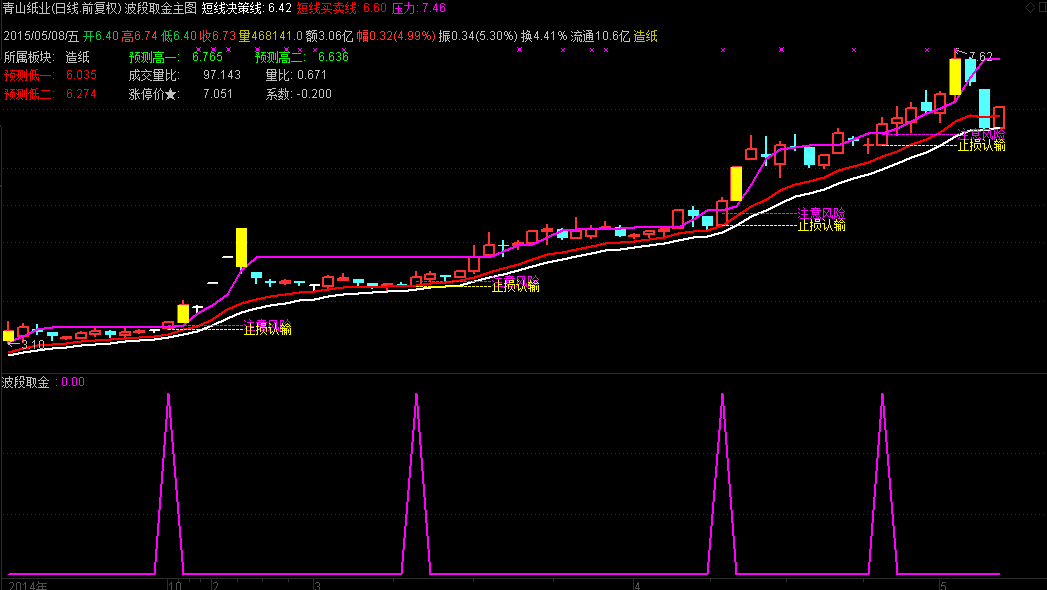The width and height of the screenshot is (1047, 590).
Task: Click the arrow marker beside the 5.10 low
Action: pos(12,343)
